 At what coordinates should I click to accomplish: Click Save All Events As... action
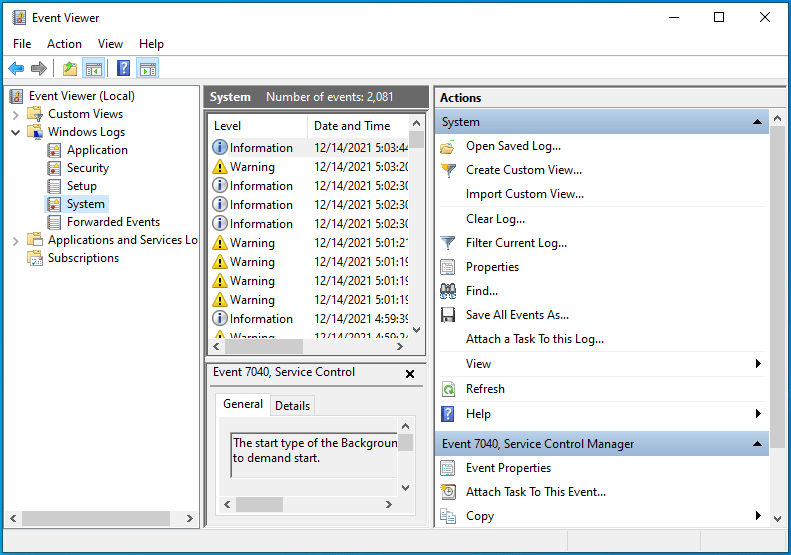coord(518,315)
